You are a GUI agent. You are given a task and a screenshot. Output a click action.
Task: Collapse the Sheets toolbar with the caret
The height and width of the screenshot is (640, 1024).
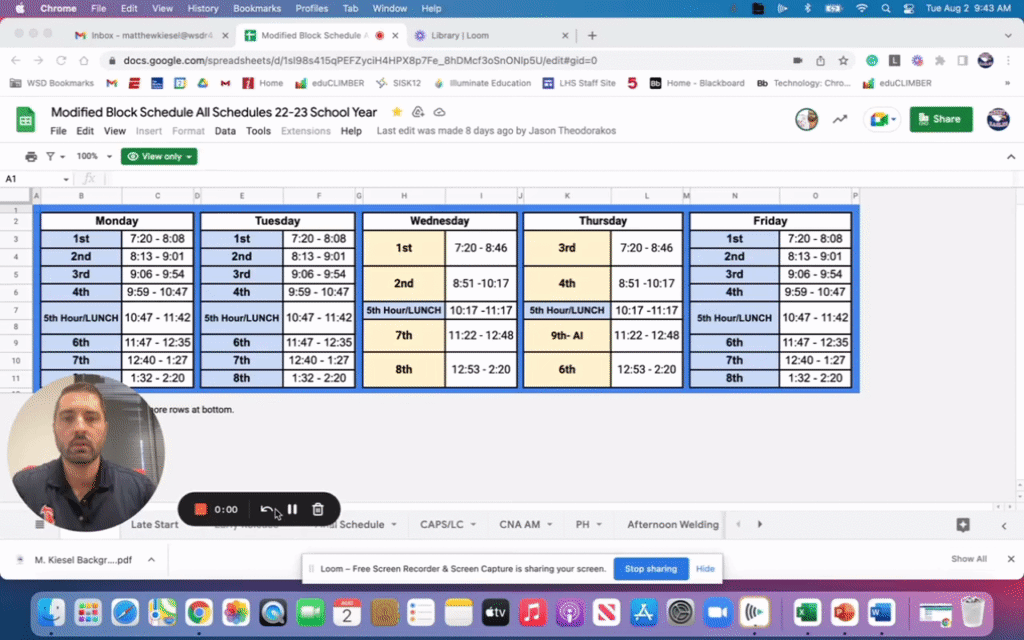point(1011,157)
